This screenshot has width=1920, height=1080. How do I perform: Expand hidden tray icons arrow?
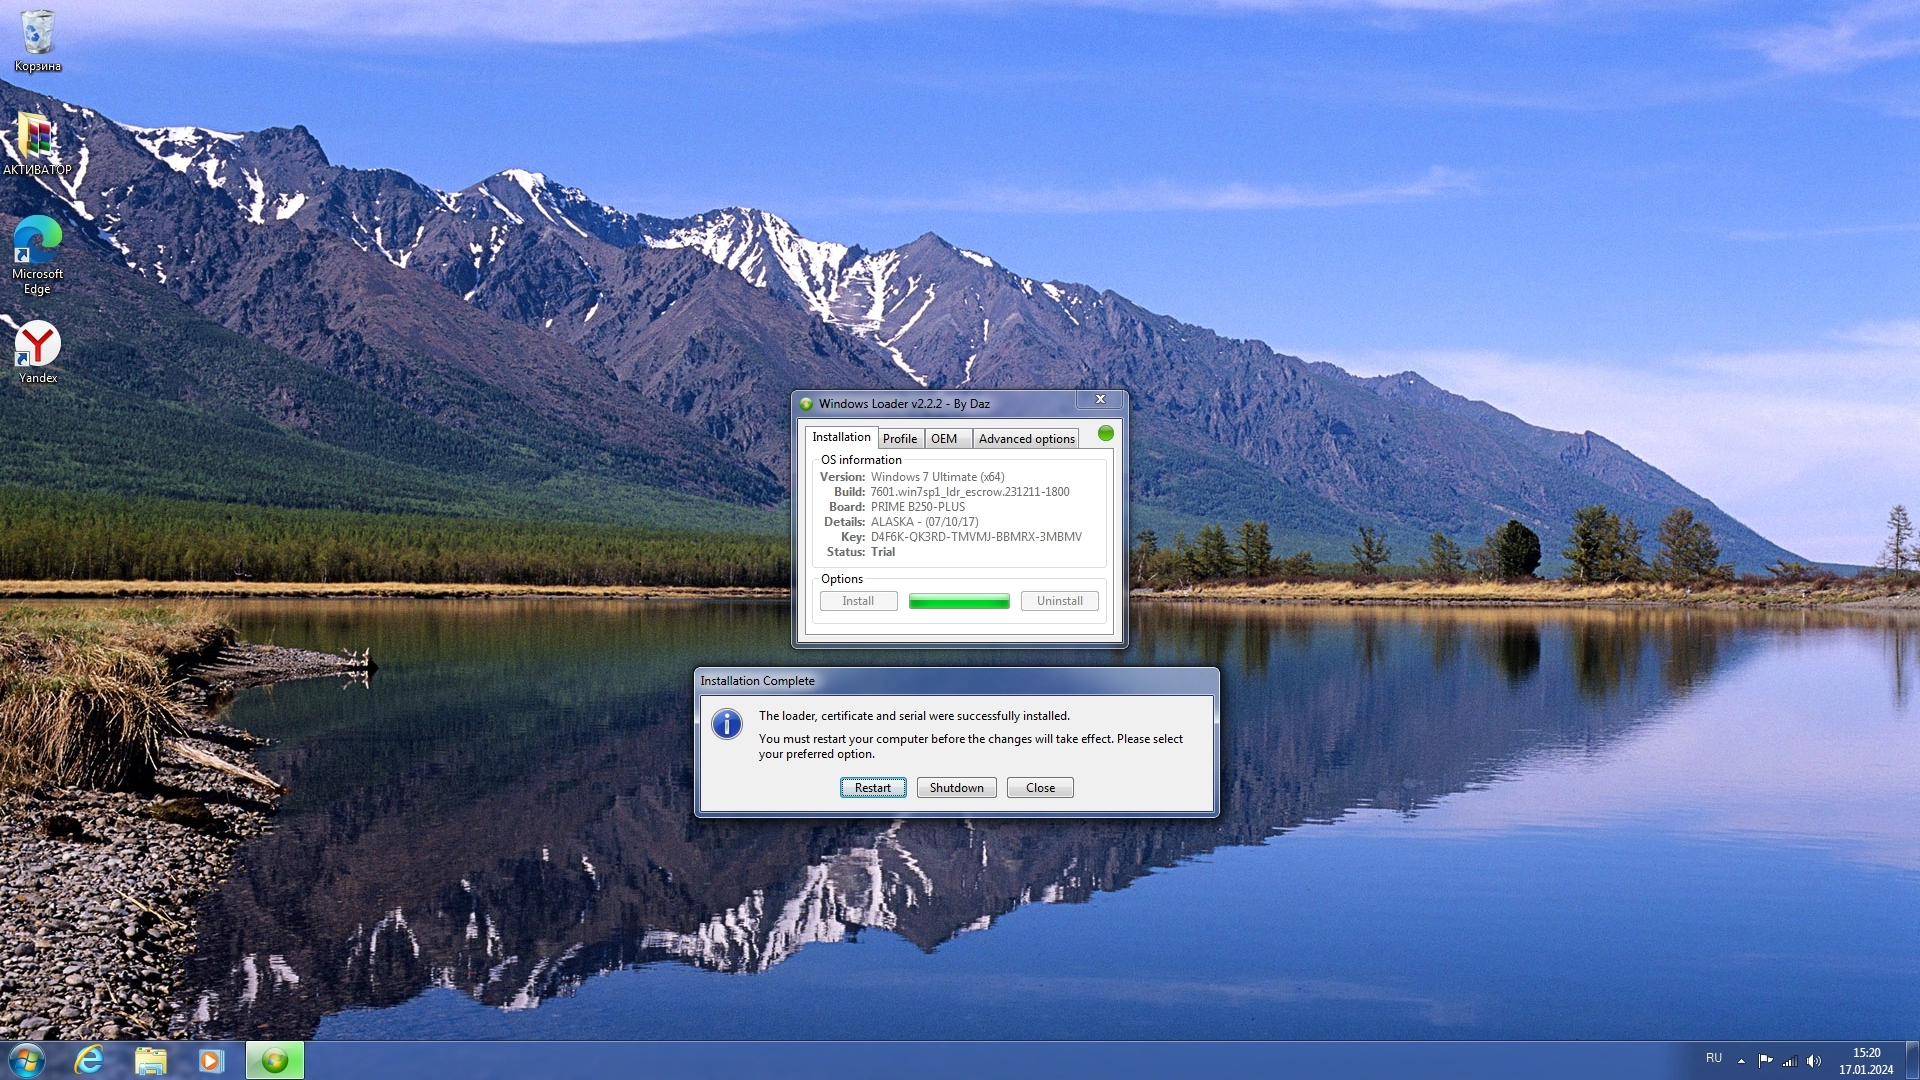click(x=1741, y=1061)
